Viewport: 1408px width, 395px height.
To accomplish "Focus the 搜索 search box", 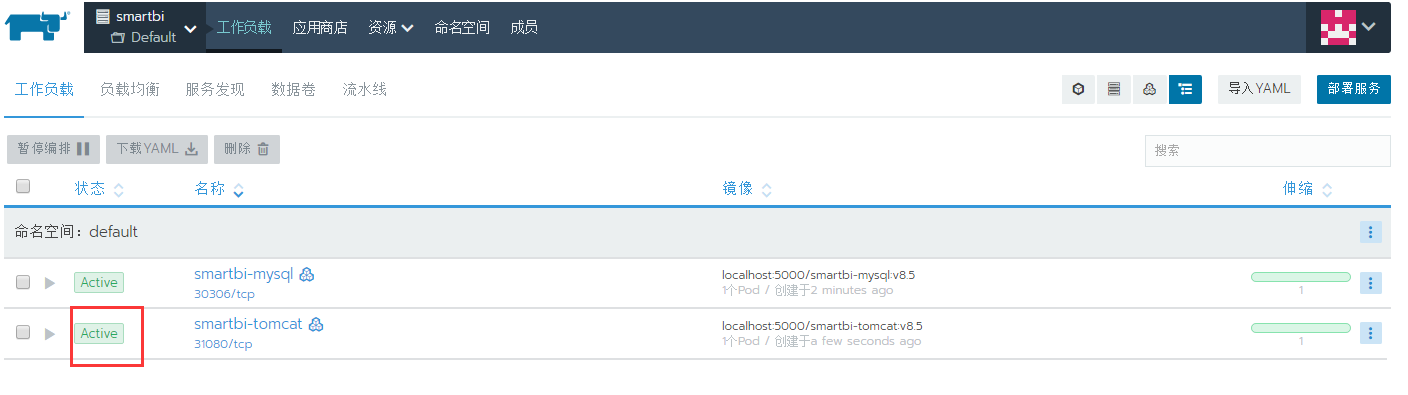I will click(x=1267, y=151).
